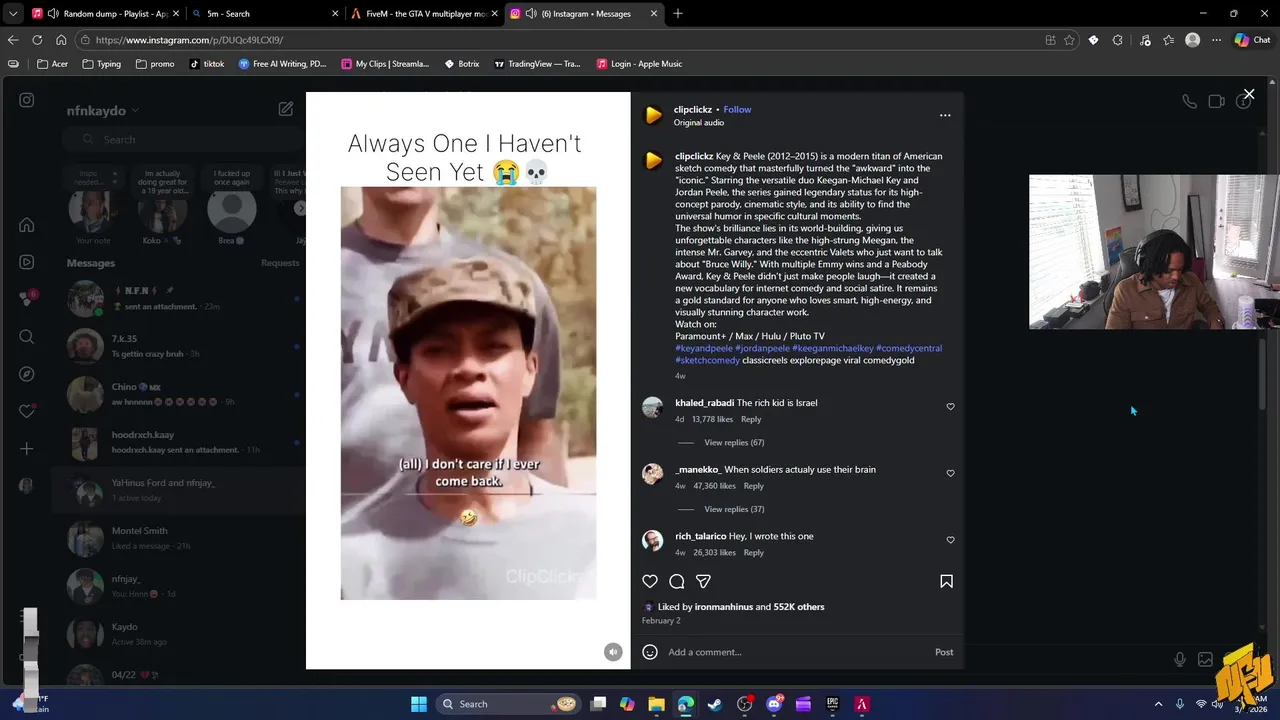Open Explore compass in the sidebar
The width and height of the screenshot is (1280, 720).
point(27,374)
